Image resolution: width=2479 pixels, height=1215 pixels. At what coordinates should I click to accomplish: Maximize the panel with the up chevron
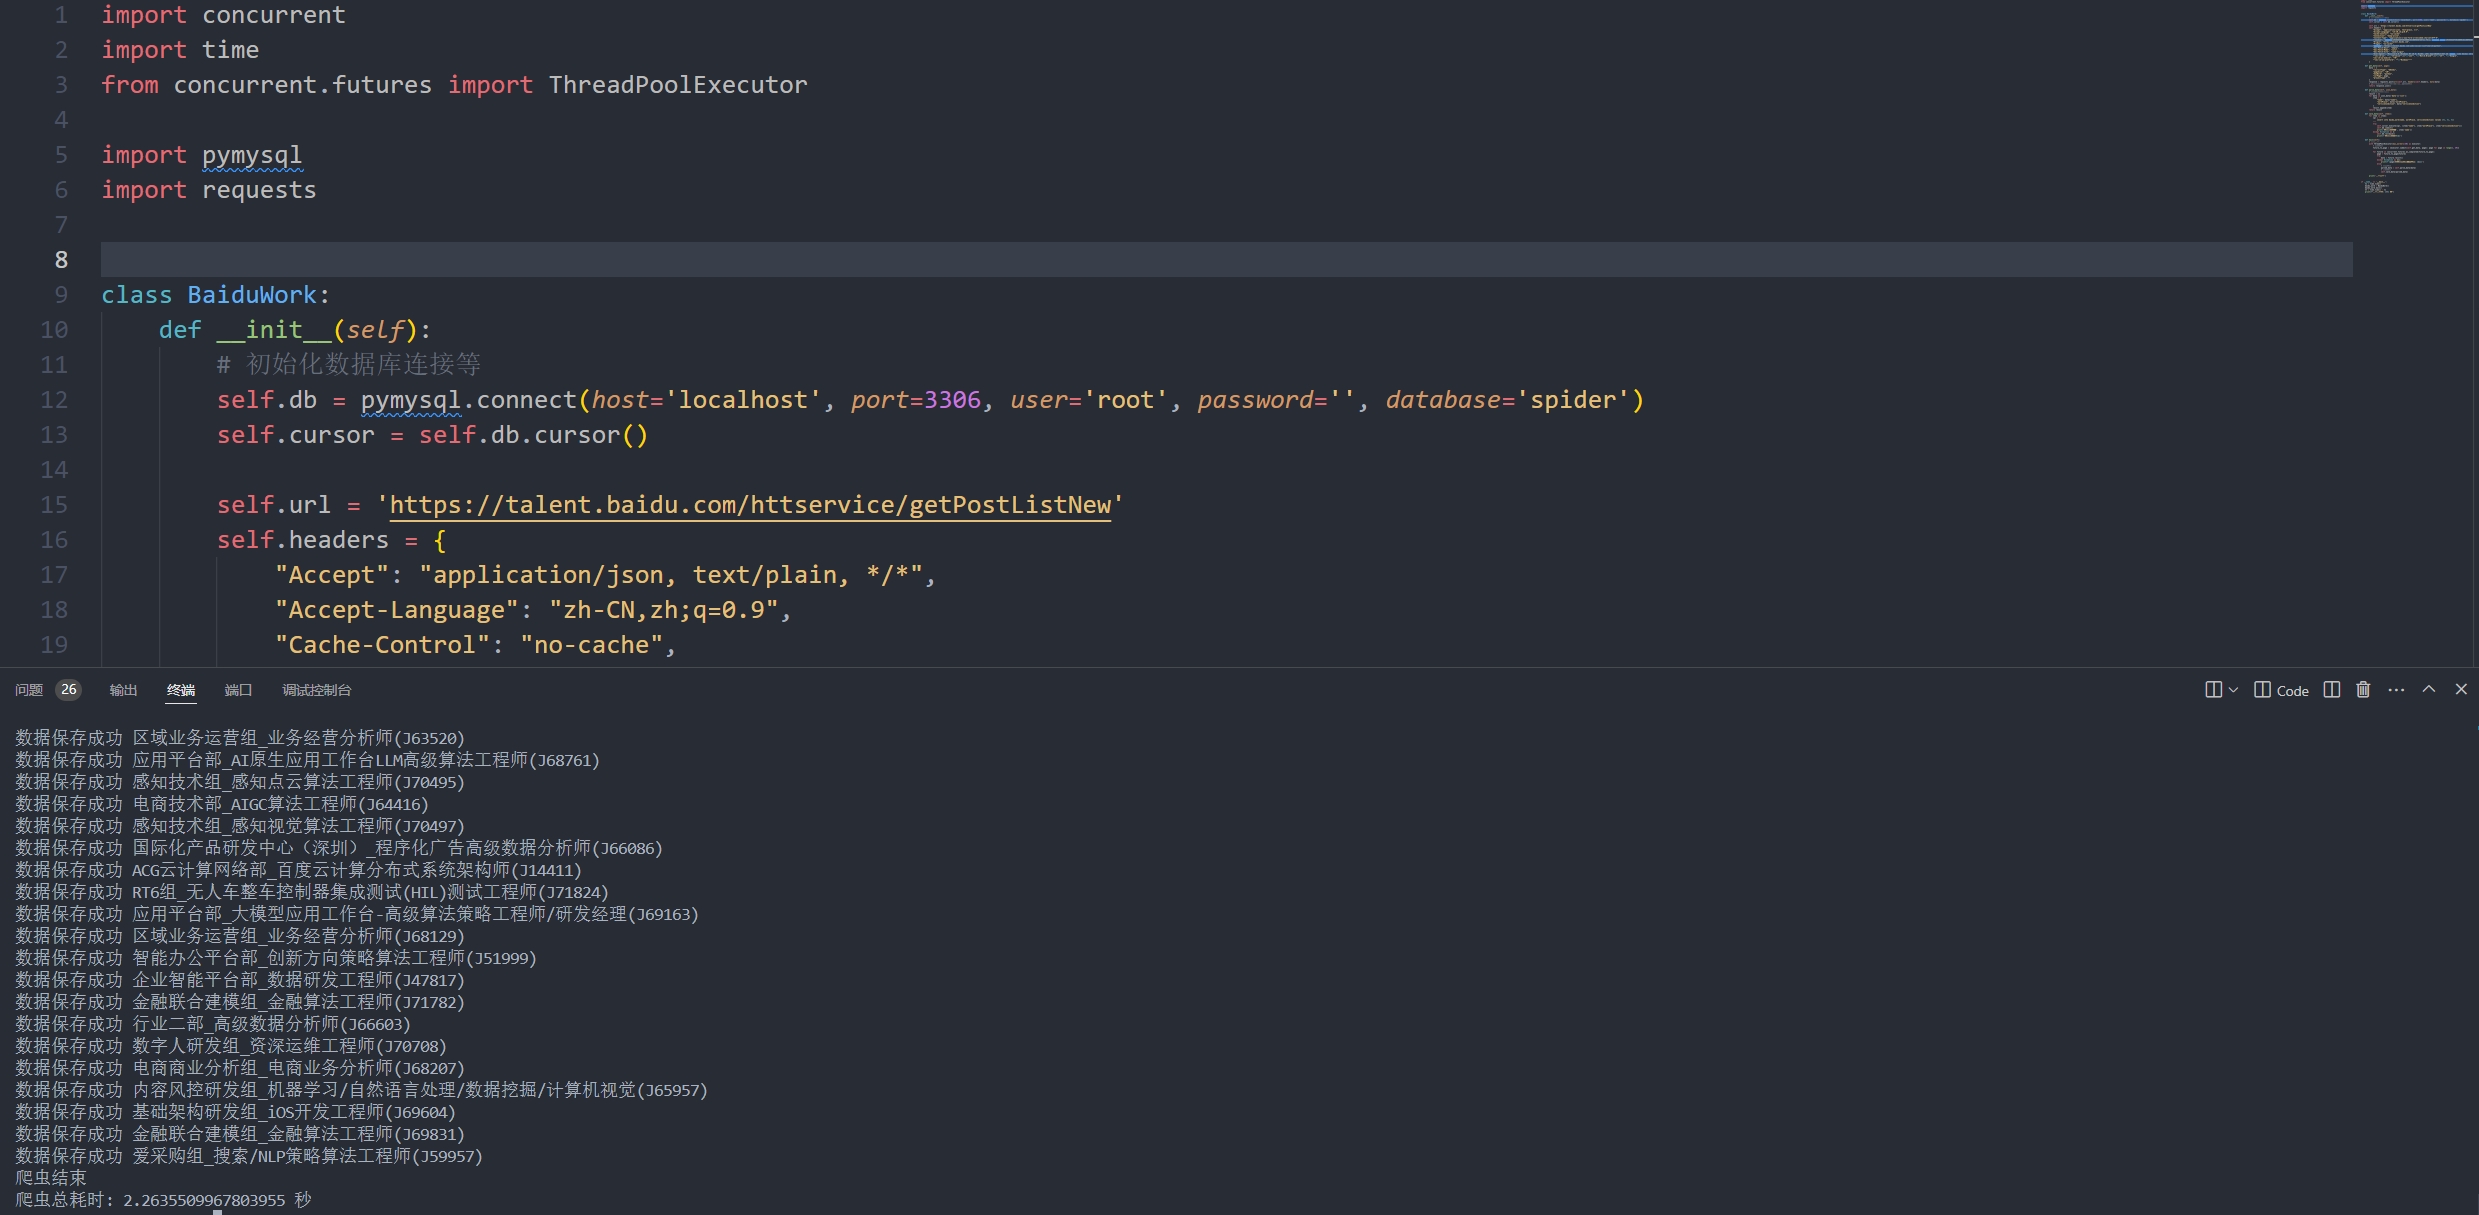(2428, 690)
